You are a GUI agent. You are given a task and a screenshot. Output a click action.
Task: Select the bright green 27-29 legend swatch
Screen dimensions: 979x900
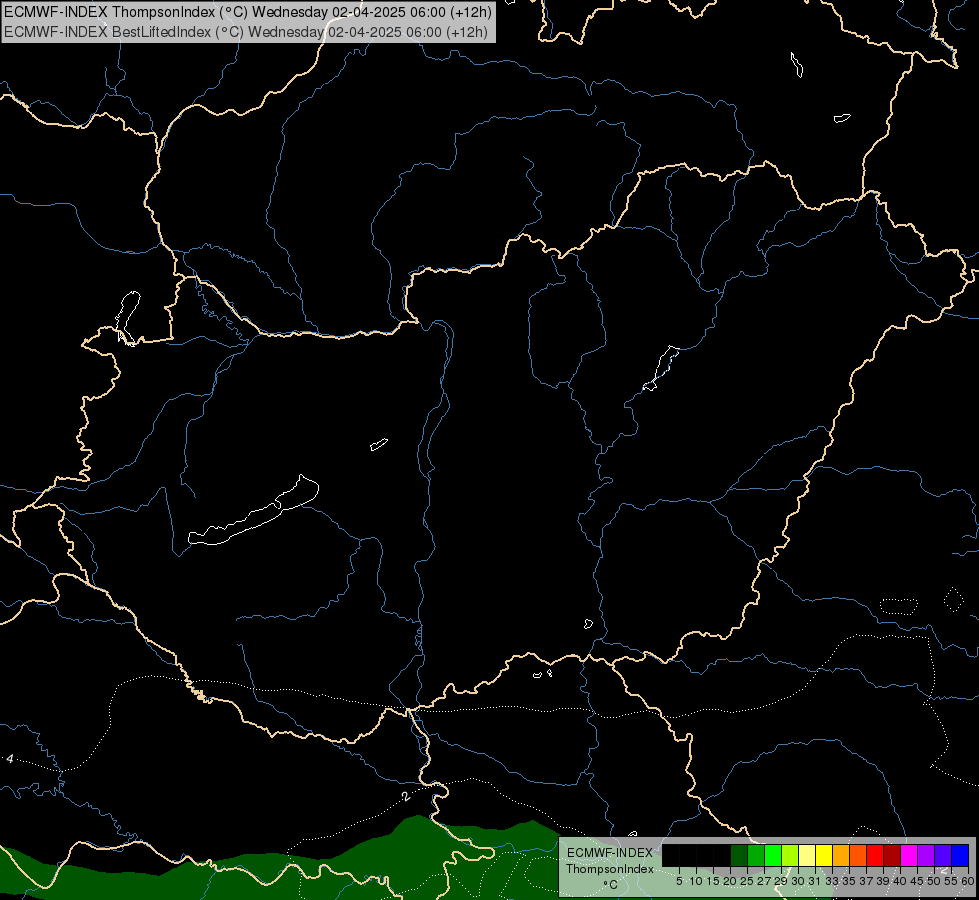click(773, 855)
